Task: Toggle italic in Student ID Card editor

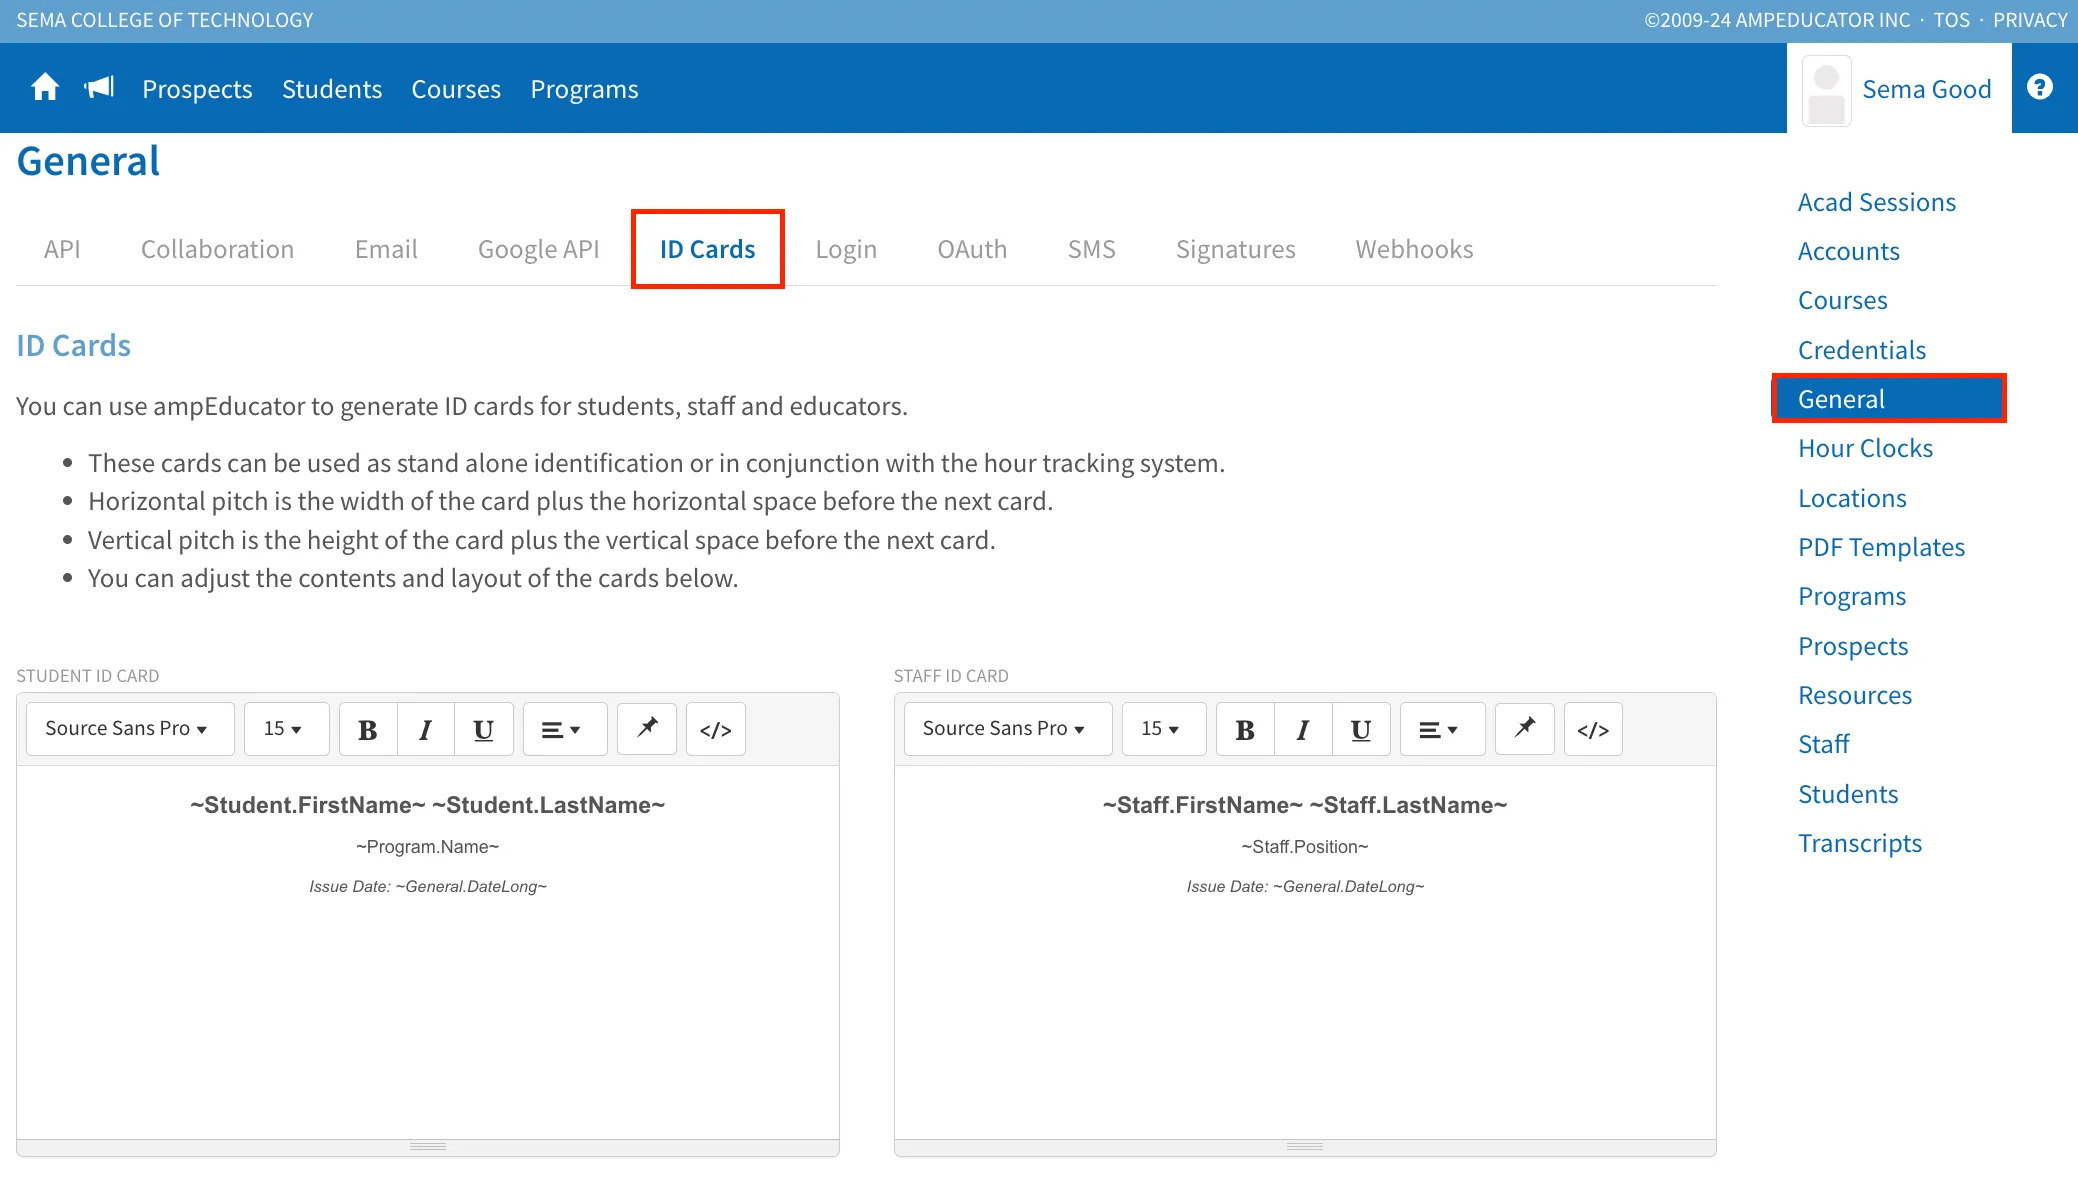Action: click(x=426, y=729)
